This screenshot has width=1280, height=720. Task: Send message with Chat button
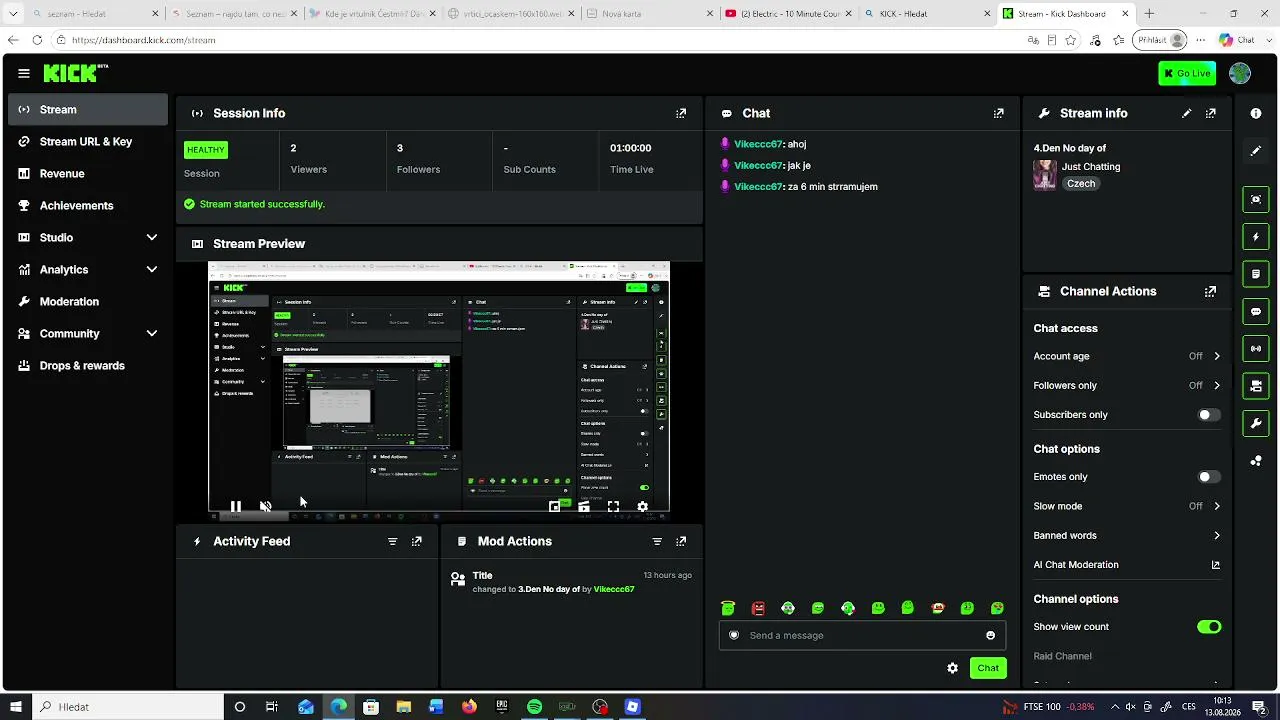point(988,668)
